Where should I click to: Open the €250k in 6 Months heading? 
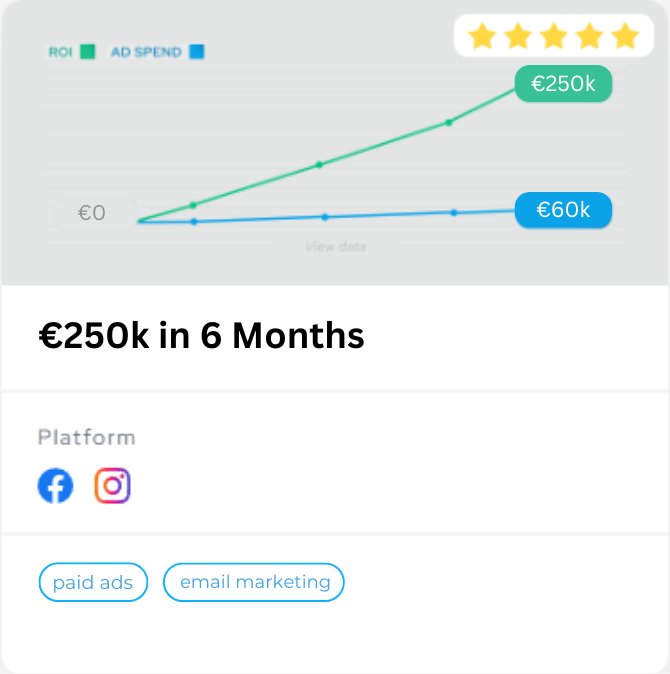click(202, 336)
